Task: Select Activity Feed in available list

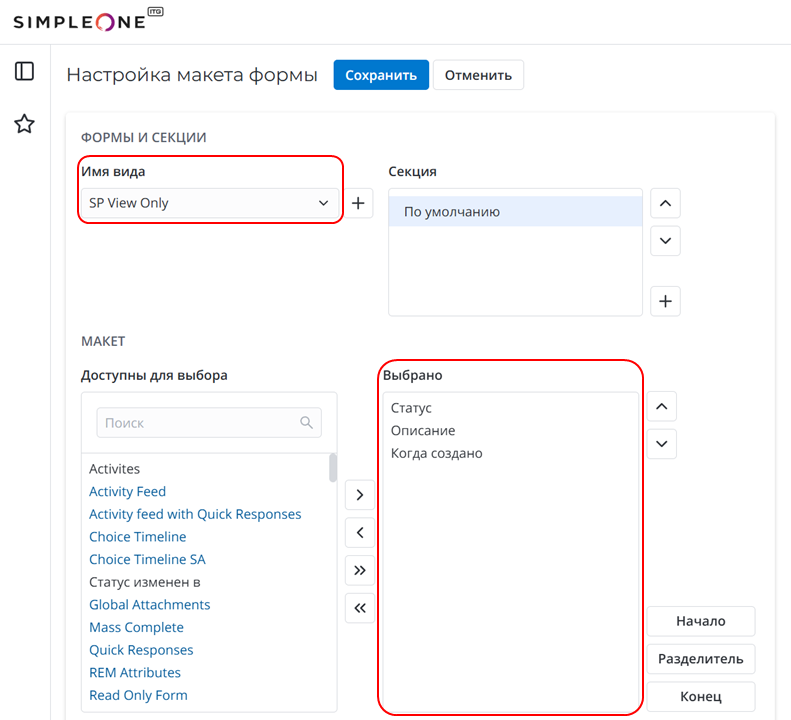Action: tap(127, 491)
